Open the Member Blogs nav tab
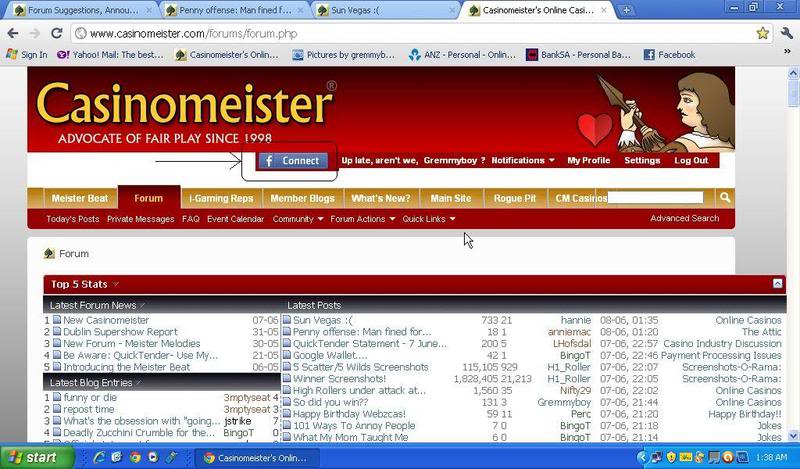Image resolution: width=800 pixels, height=469 pixels. [303, 199]
